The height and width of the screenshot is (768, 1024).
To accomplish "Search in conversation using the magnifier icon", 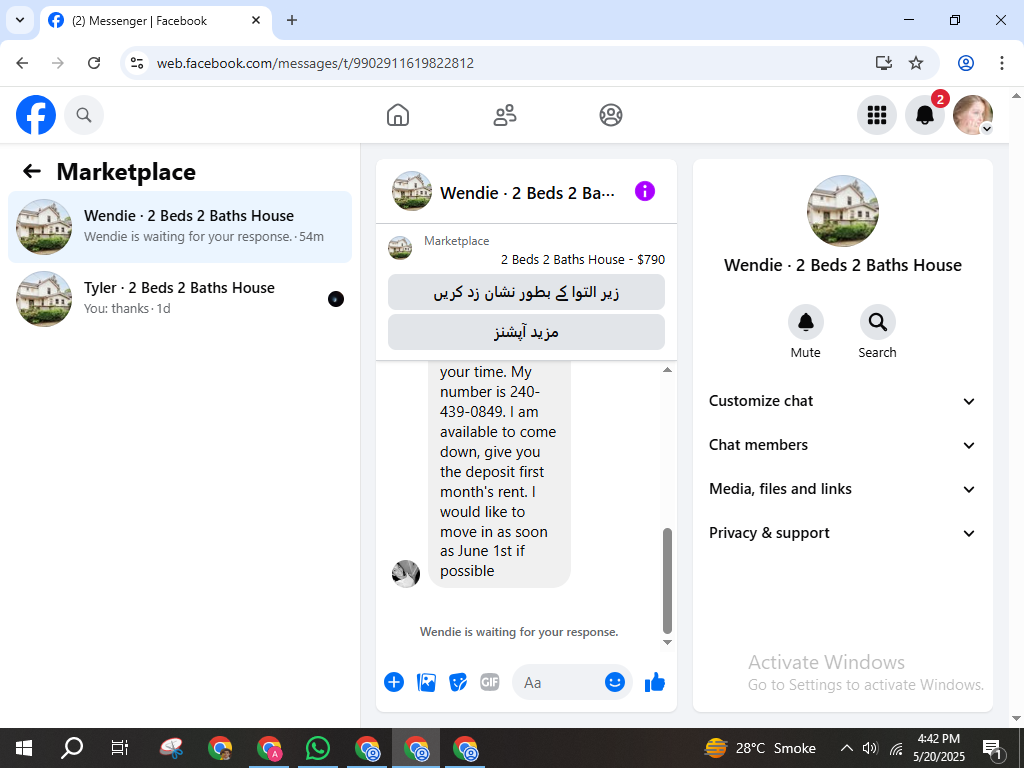I will click(878, 322).
